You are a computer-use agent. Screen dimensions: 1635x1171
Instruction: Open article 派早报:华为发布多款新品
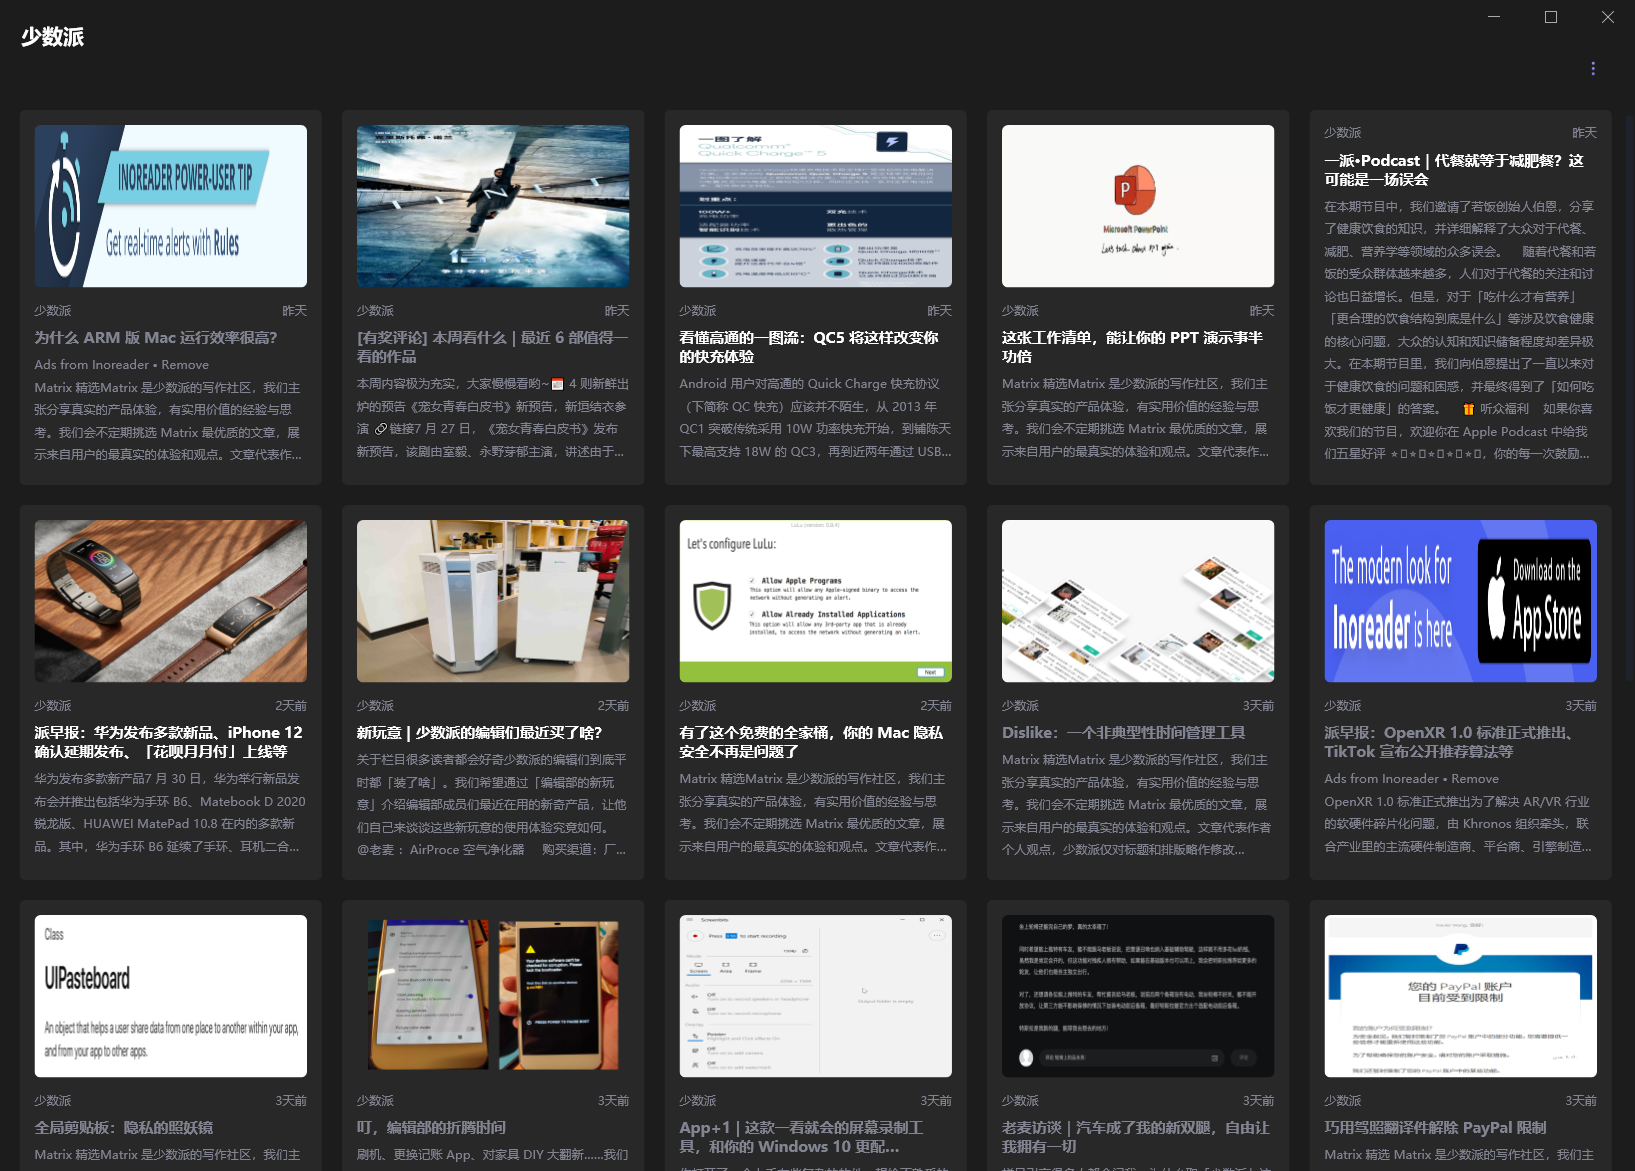pyautogui.click(x=169, y=742)
